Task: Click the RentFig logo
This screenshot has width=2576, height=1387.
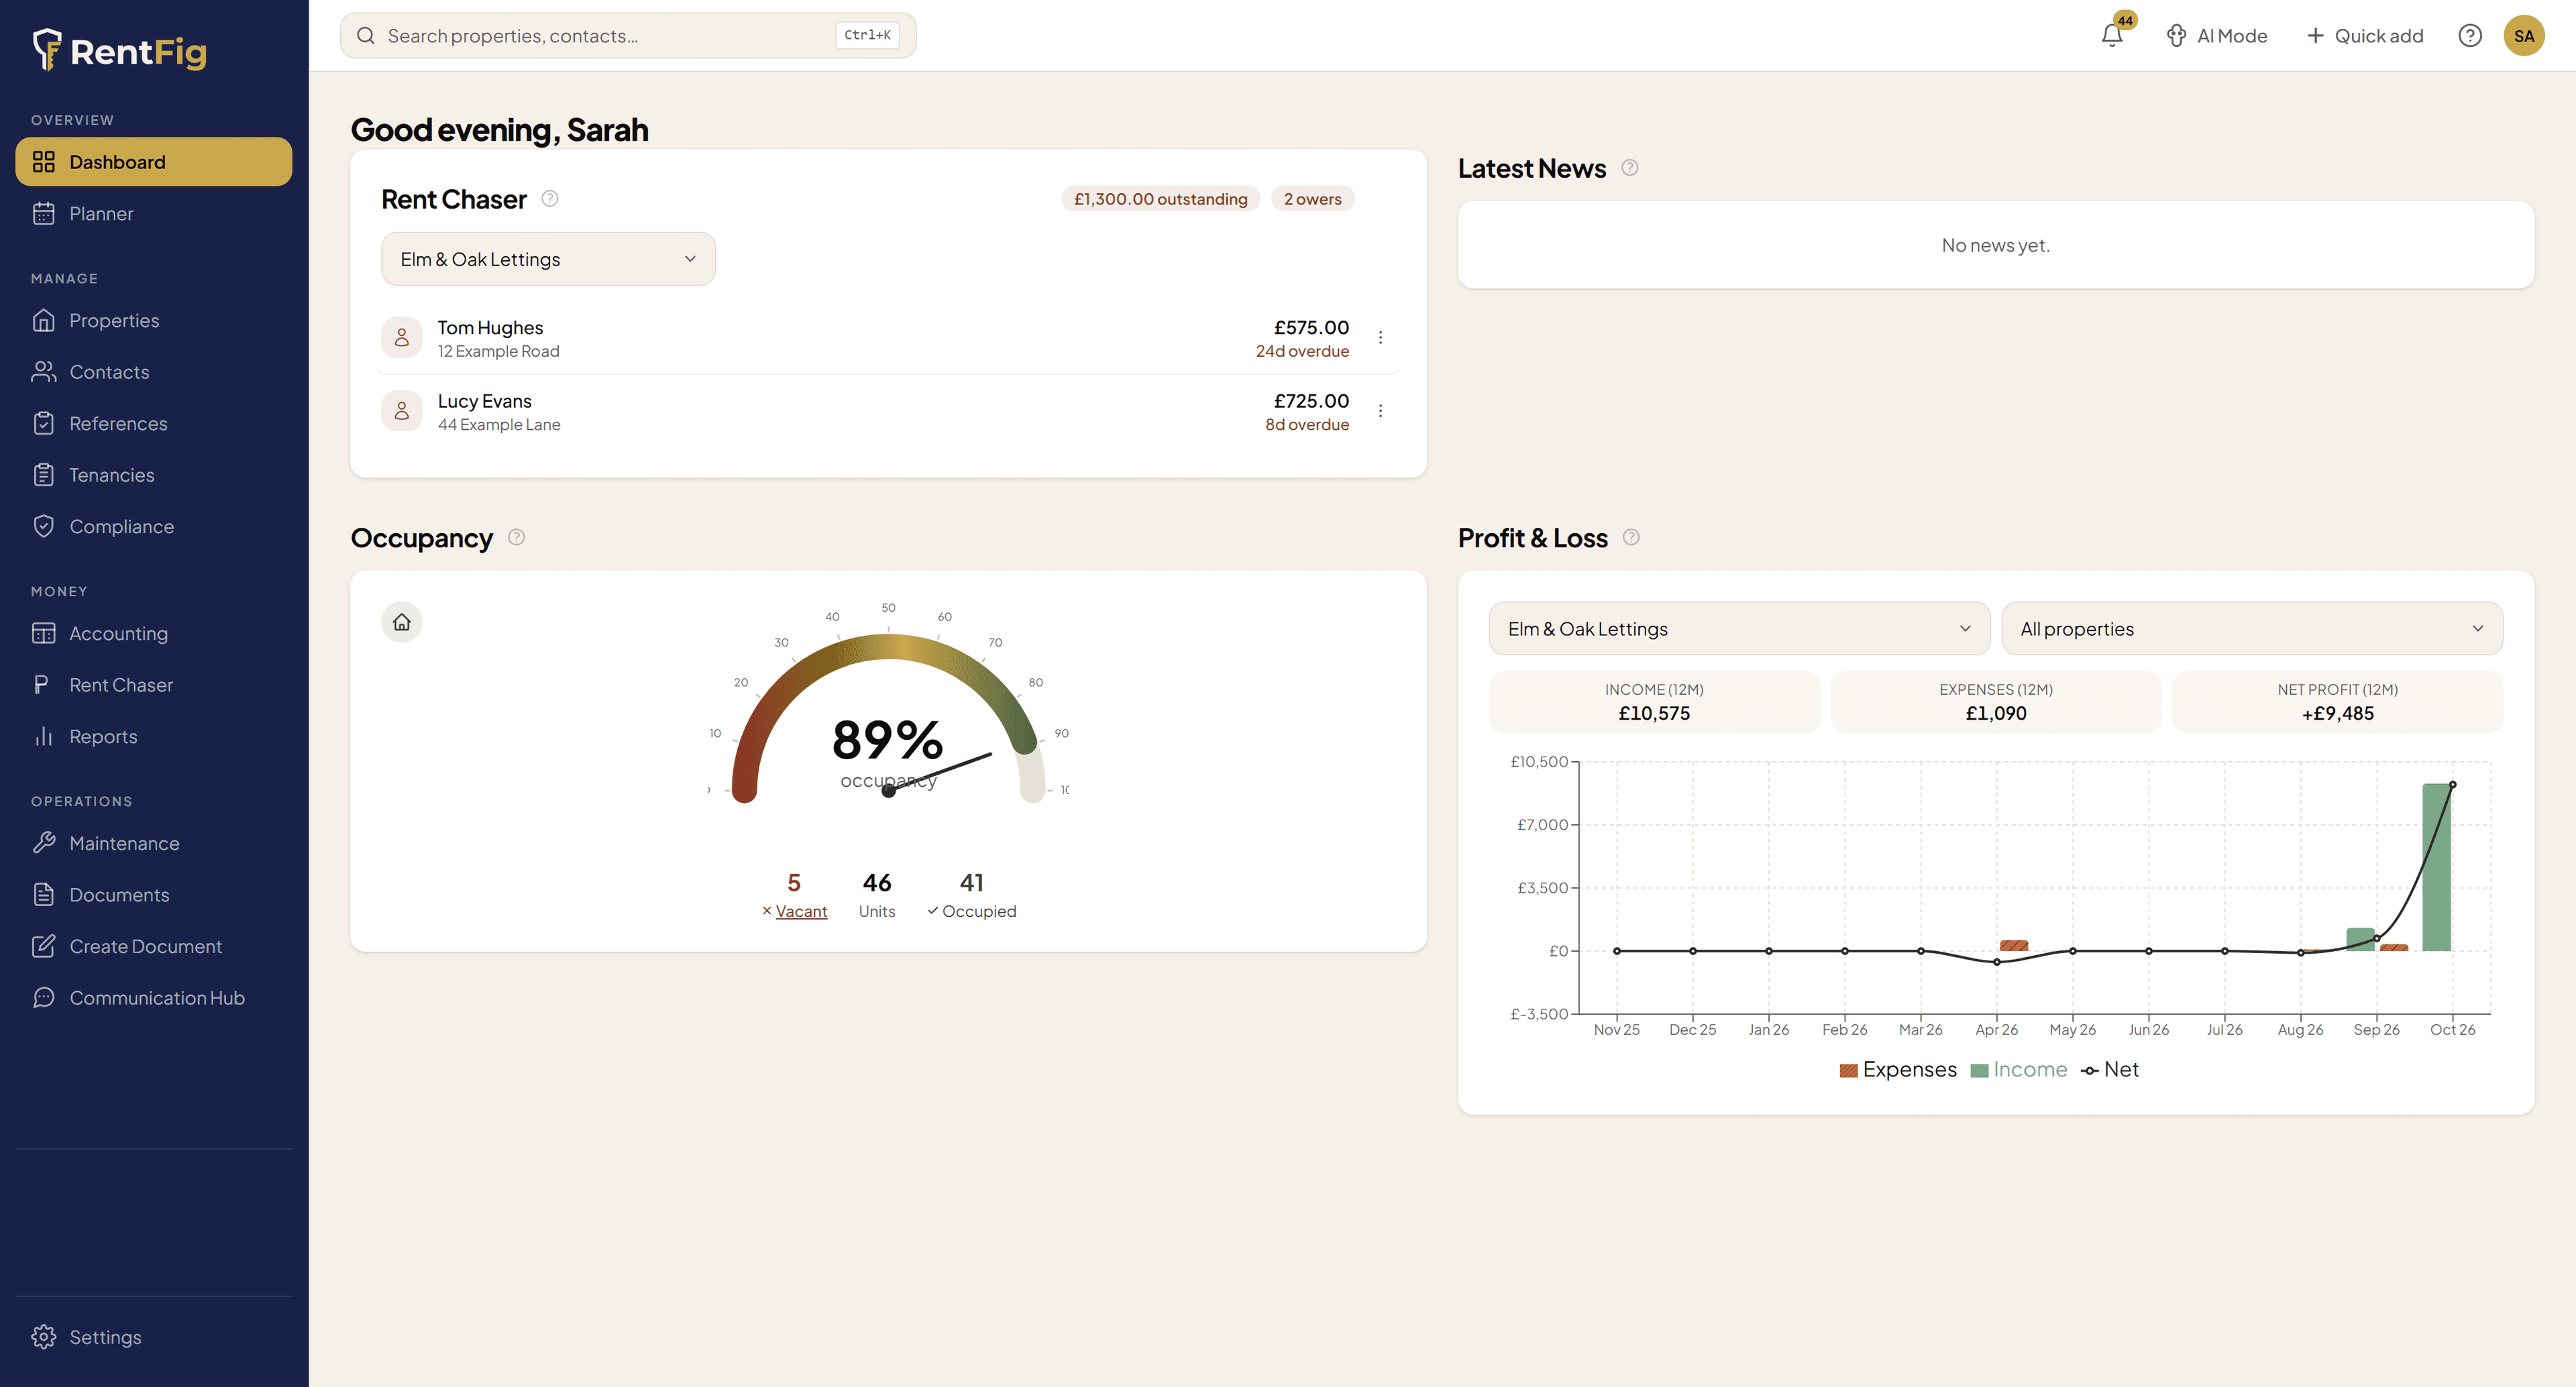Action: tap(119, 50)
